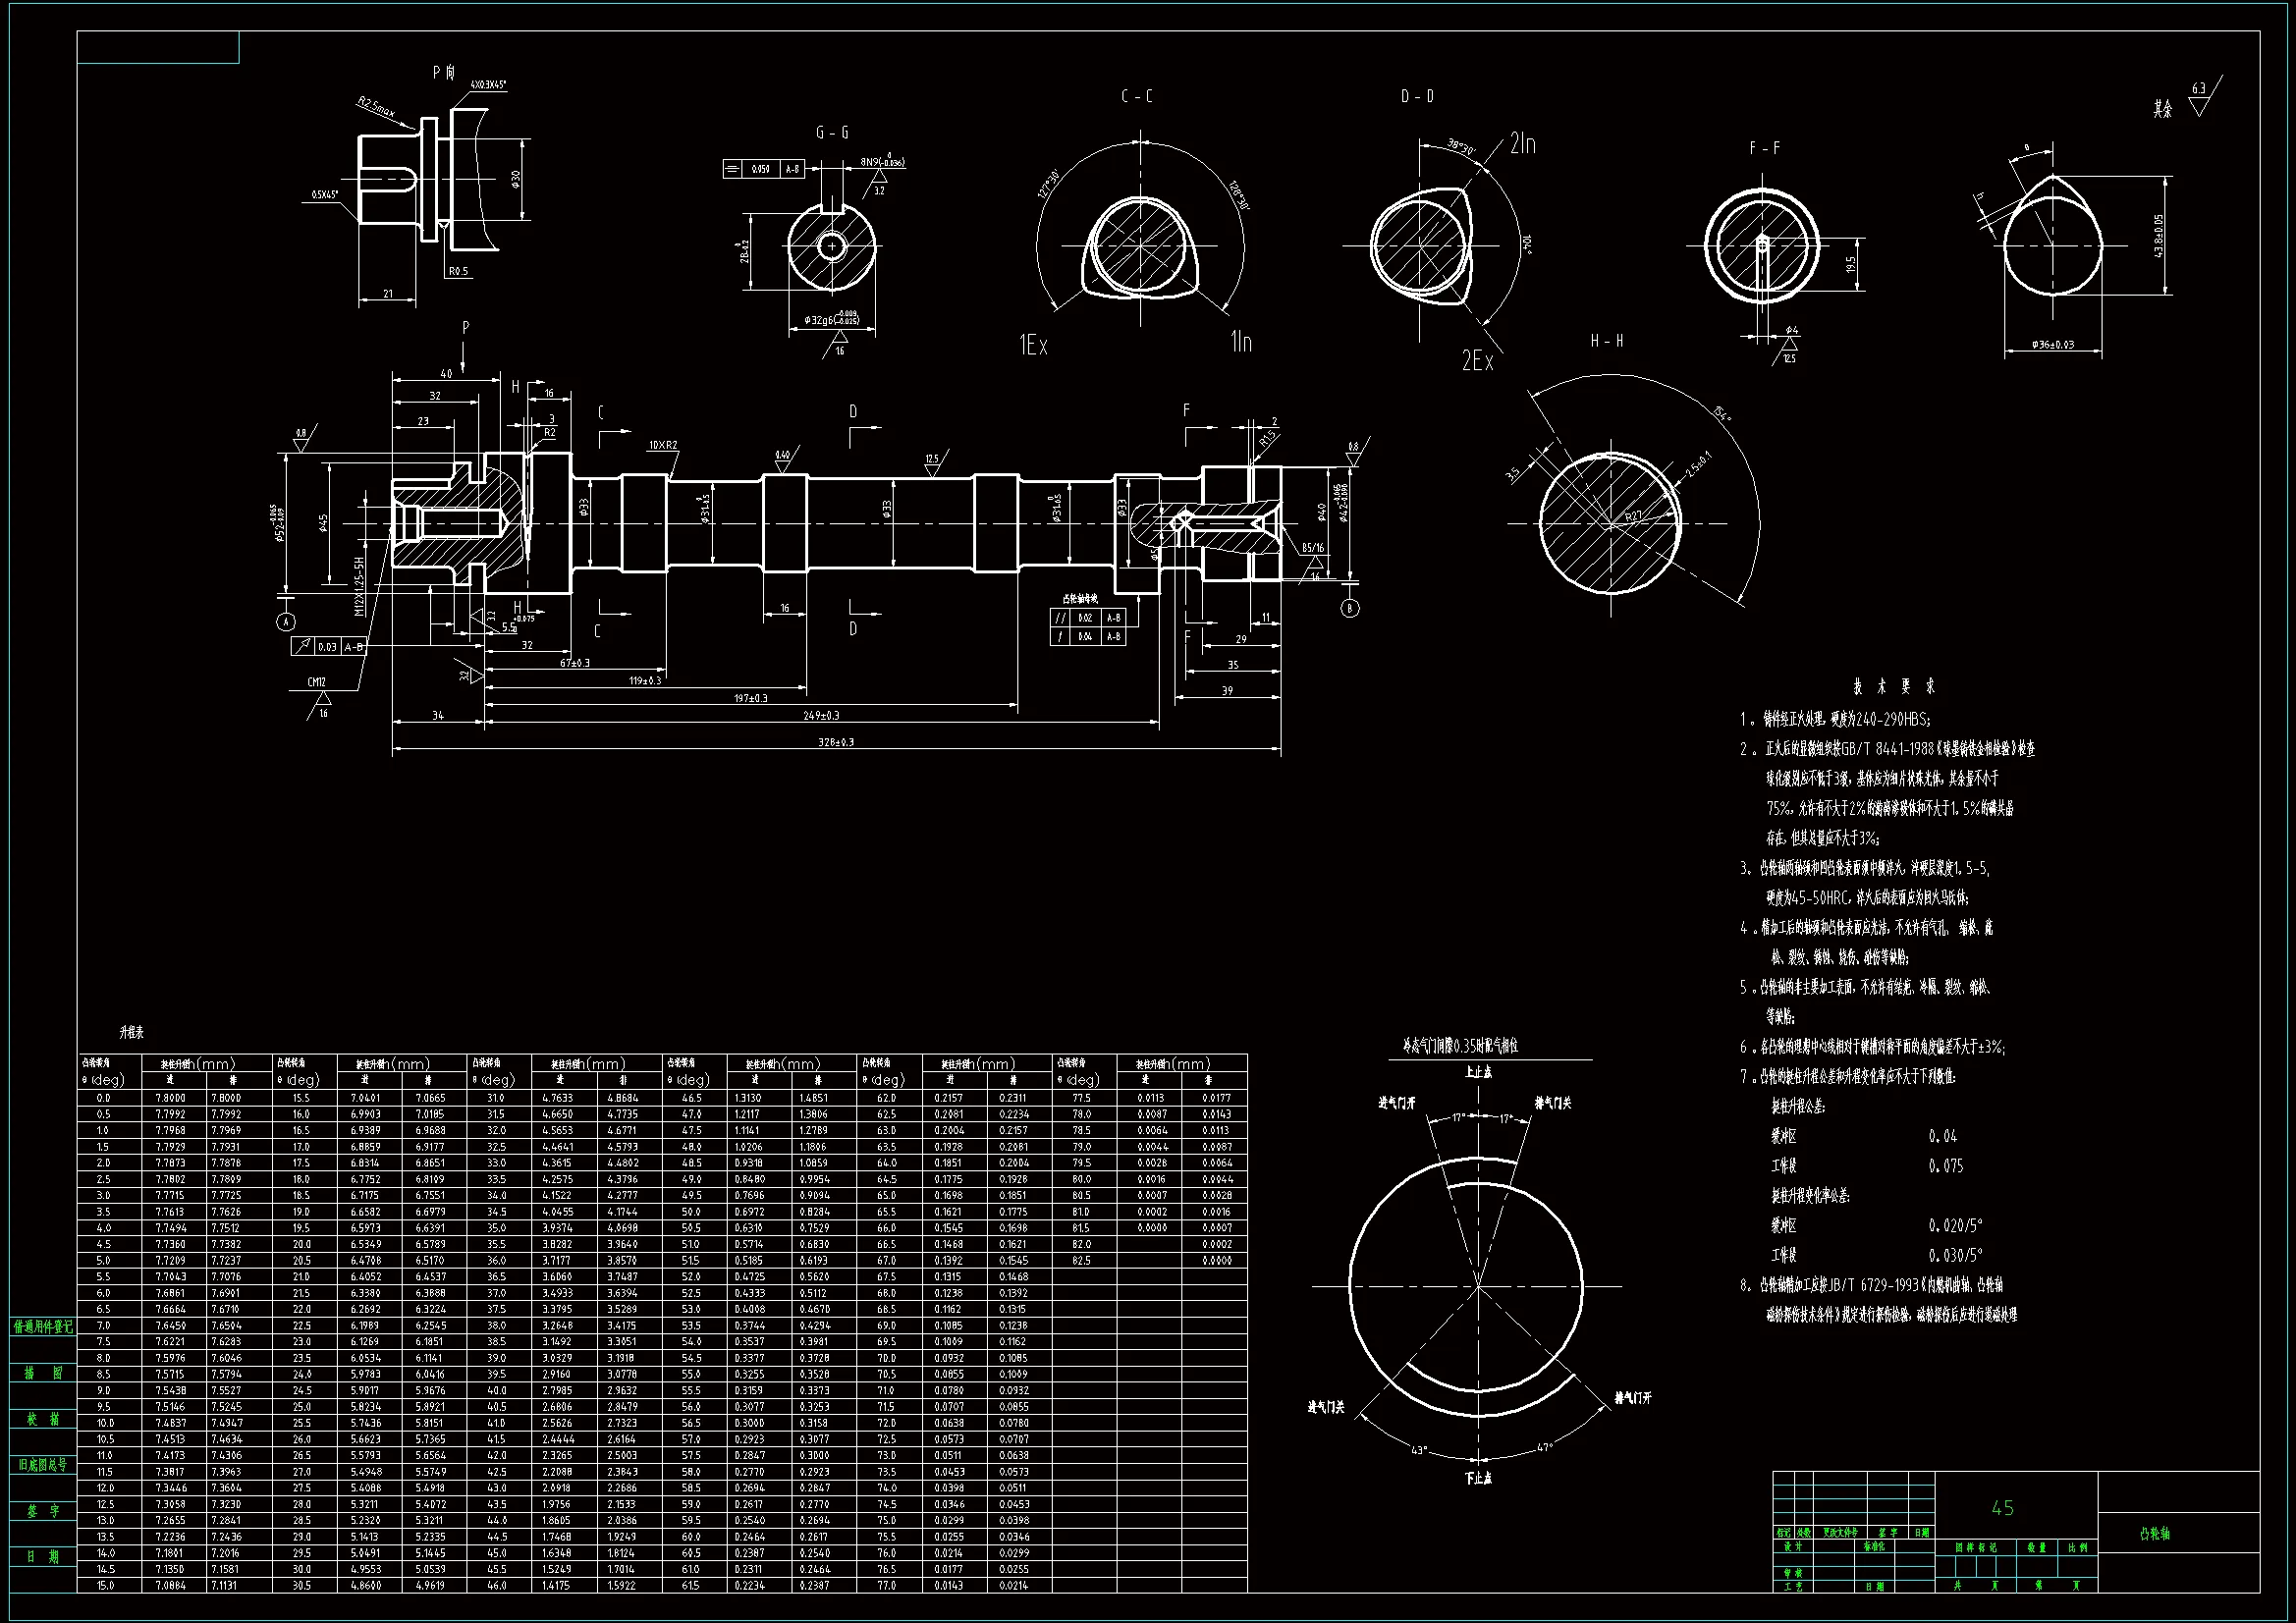Click the 借通用件登记 sidebar cell
Viewport: 2296px width, 1623px height.
(x=43, y=1327)
